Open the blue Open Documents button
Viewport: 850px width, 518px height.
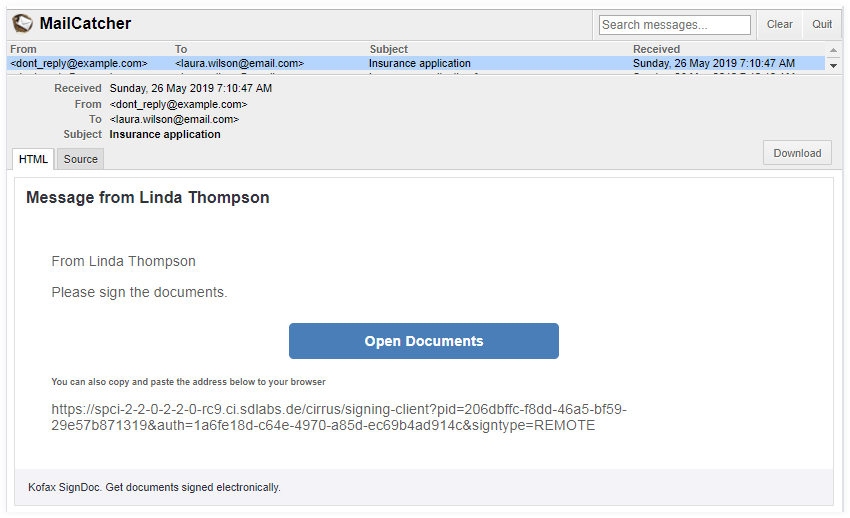coord(424,341)
